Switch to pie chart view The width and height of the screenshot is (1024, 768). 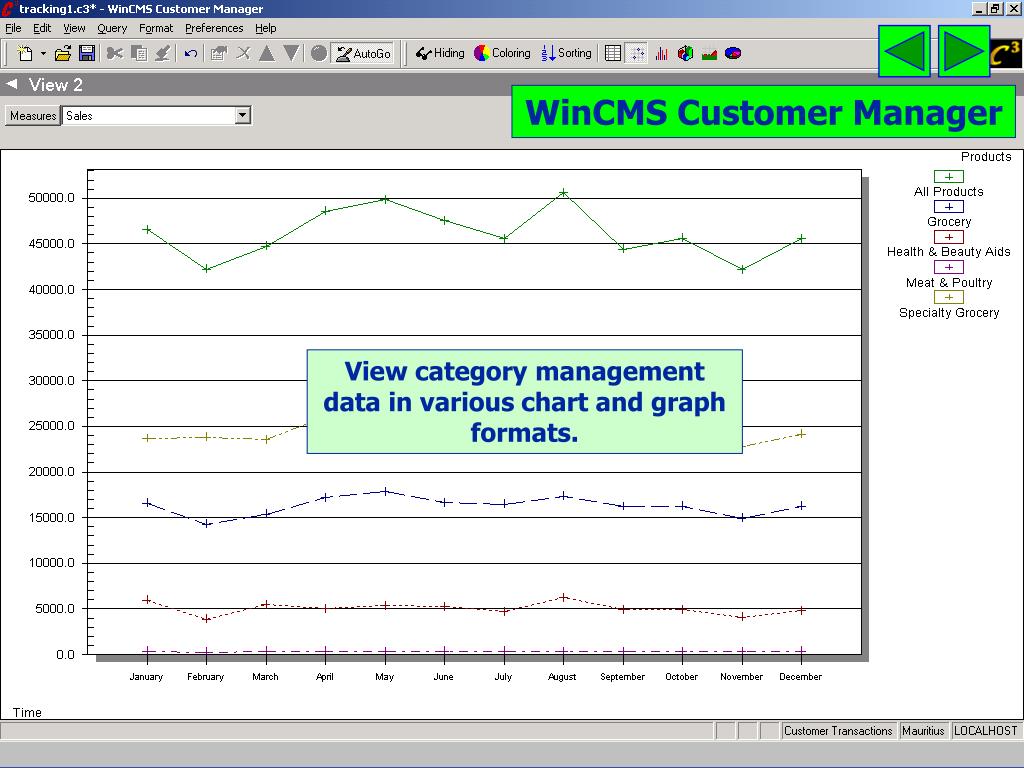click(733, 54)
